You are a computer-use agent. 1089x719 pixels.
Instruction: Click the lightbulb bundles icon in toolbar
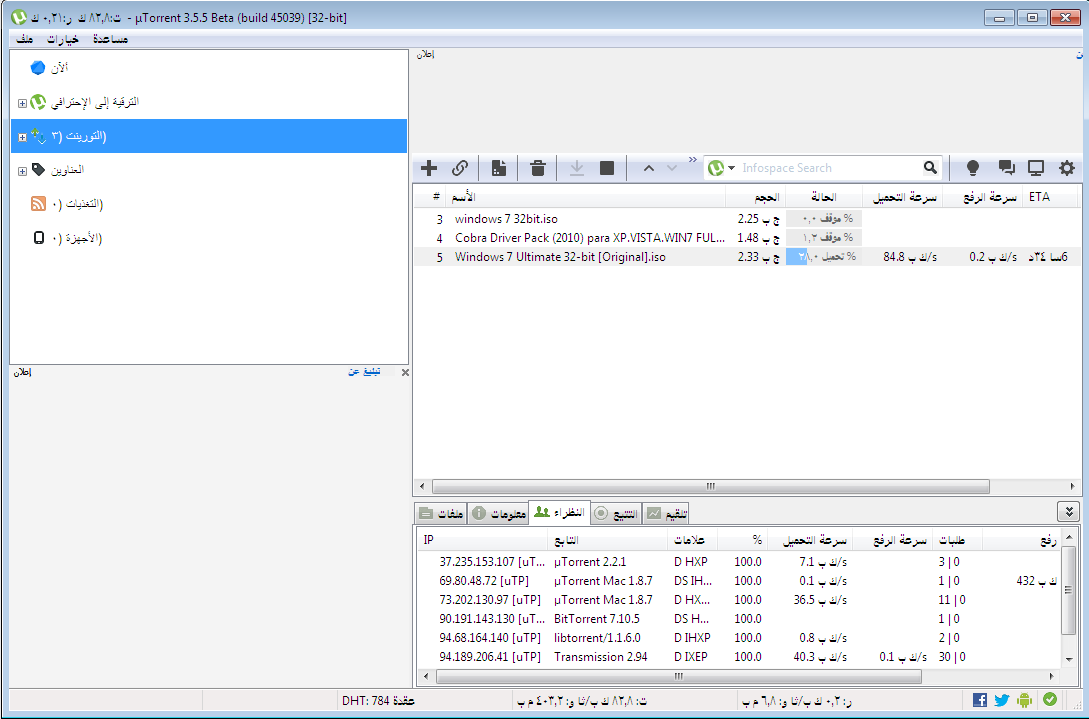pyautogui.click(x=971, y=168)
